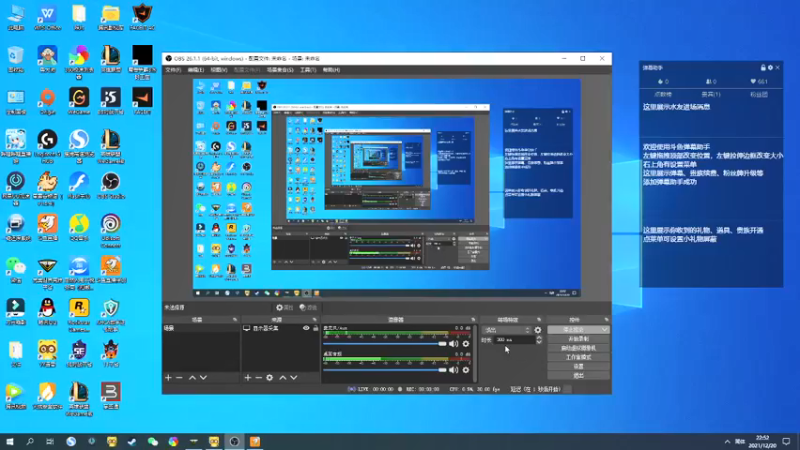Close the danmu assistant panel
This screenshot has height=450, width=800.
(x=778, y=67)
